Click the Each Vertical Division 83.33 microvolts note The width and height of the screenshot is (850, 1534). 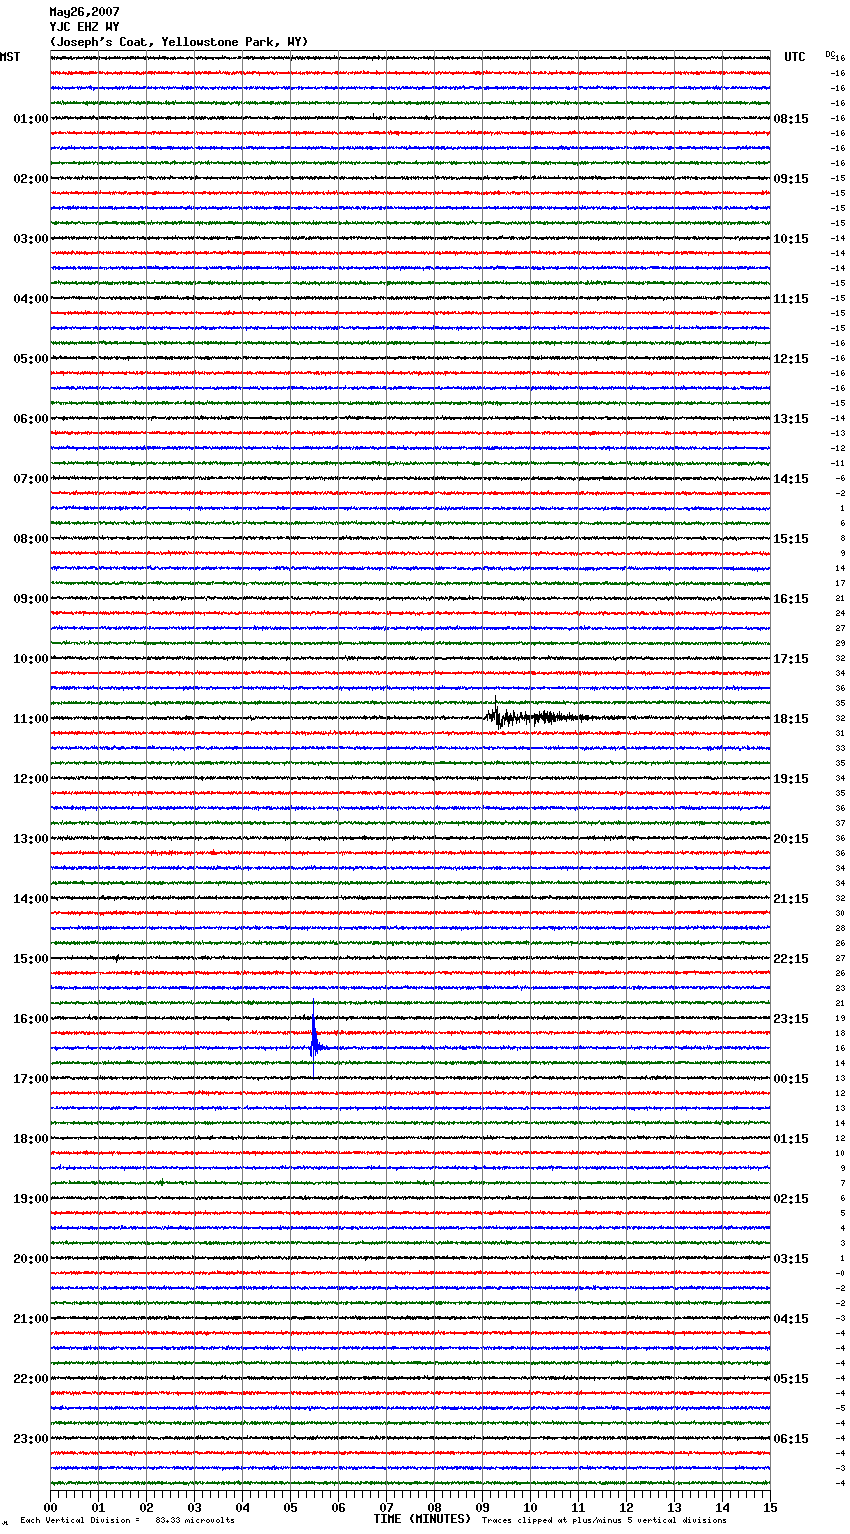click(x=127, y=1520)
